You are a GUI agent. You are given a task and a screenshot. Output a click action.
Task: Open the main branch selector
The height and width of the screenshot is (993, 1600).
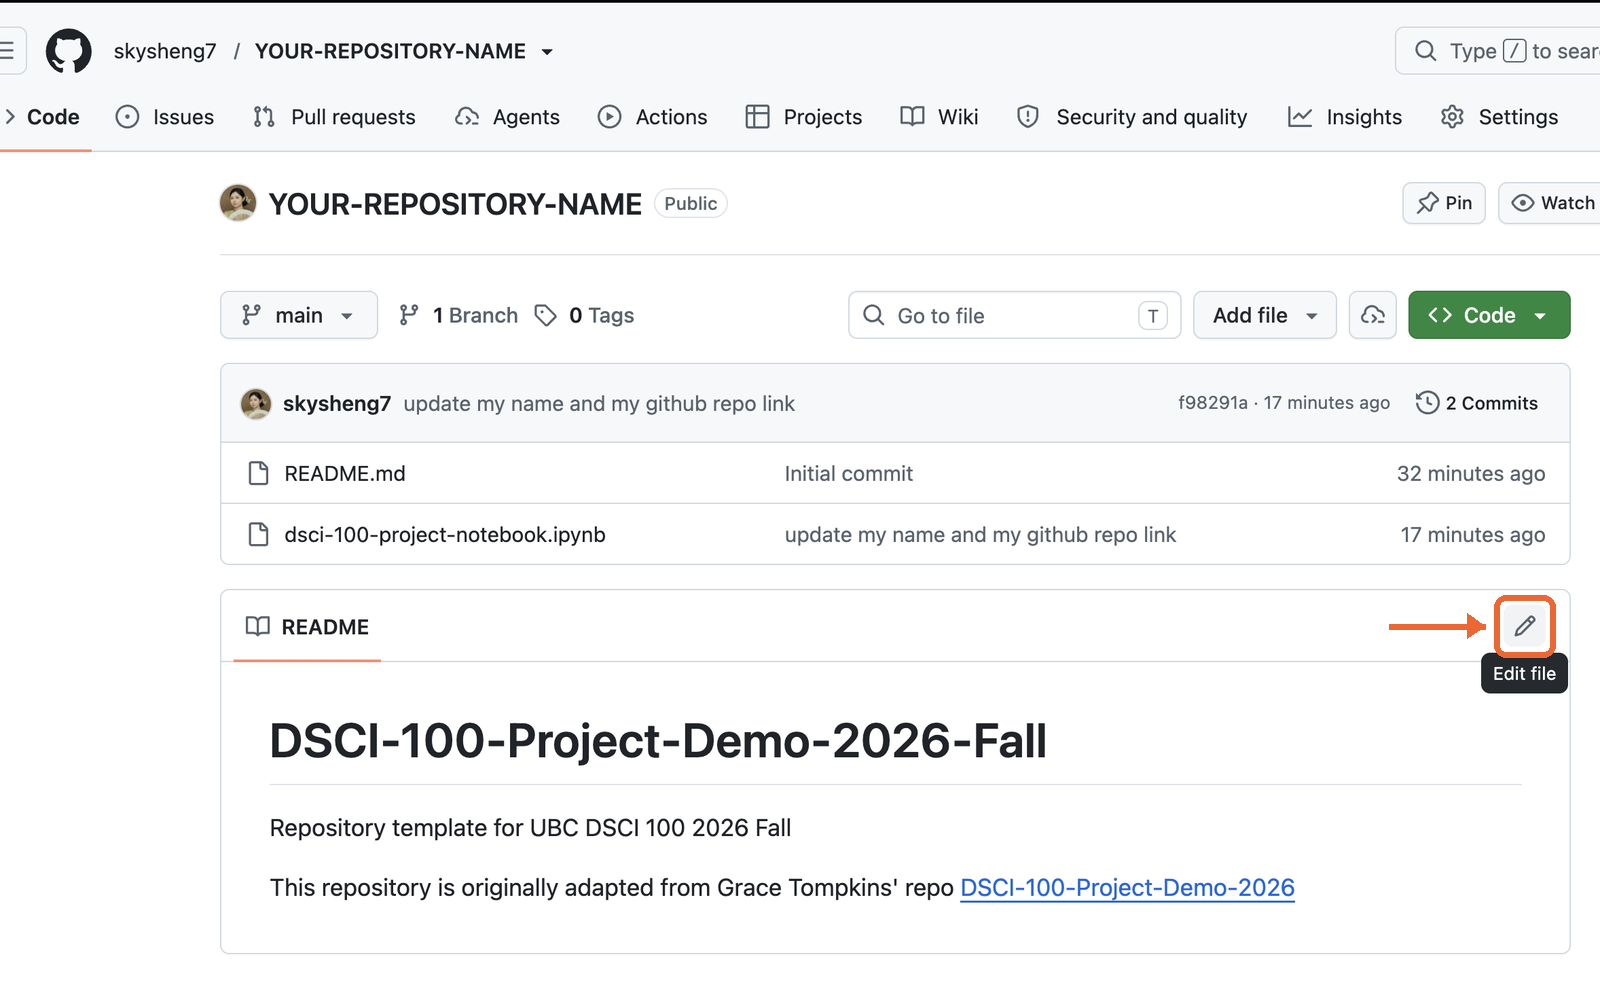coord(299,315)
